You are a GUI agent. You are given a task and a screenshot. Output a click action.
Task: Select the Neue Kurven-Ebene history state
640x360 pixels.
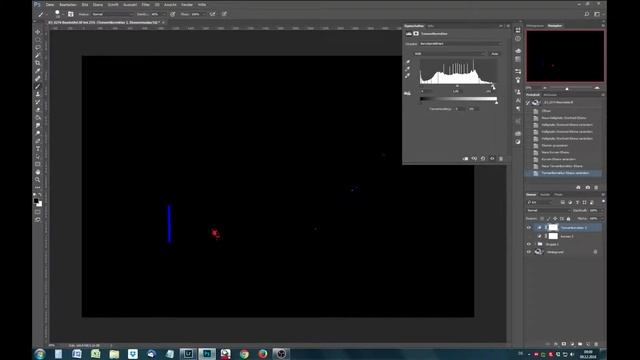[x=555, y=152]
